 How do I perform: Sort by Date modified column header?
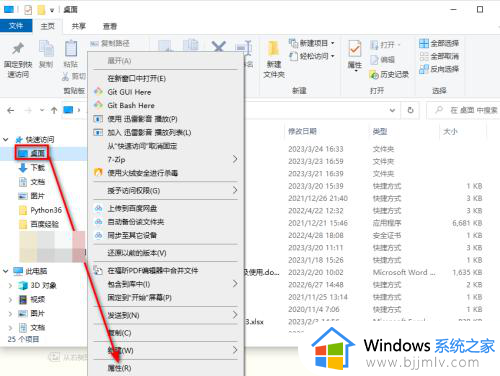pos(302,131)
